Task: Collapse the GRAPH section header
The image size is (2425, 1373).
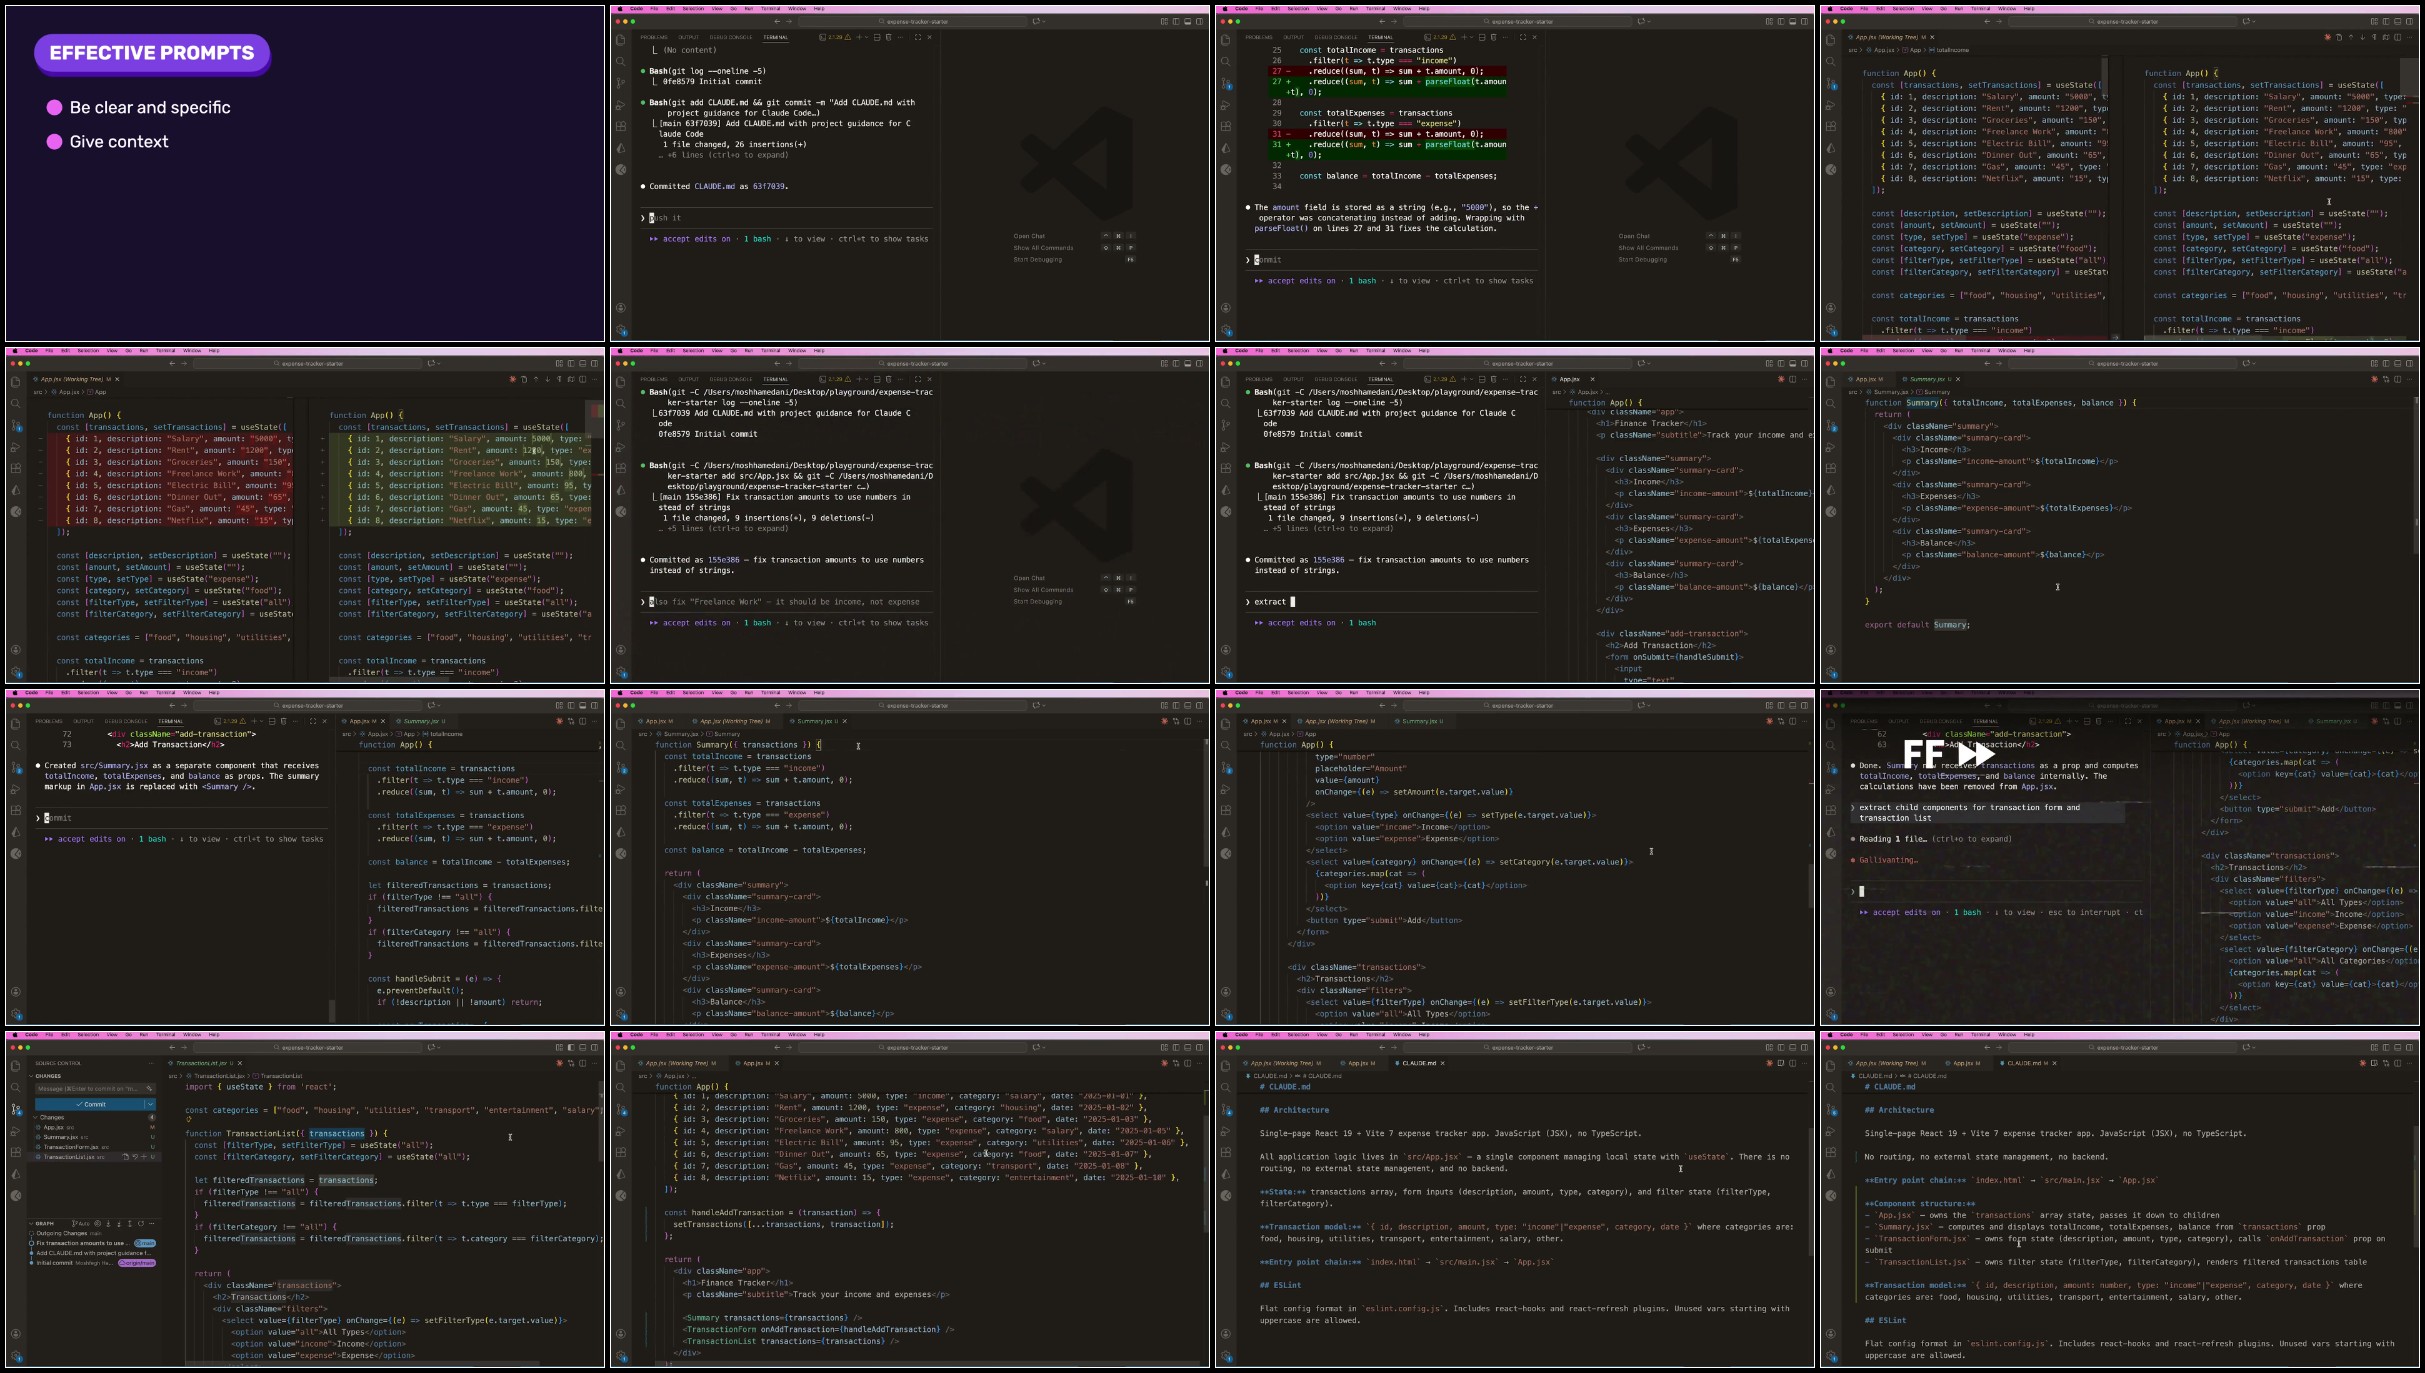Action: pos(44,1223)
